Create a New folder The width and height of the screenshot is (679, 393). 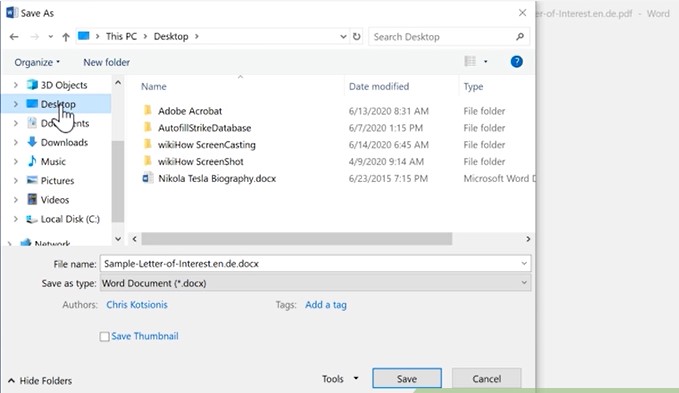tap(107, 62)
